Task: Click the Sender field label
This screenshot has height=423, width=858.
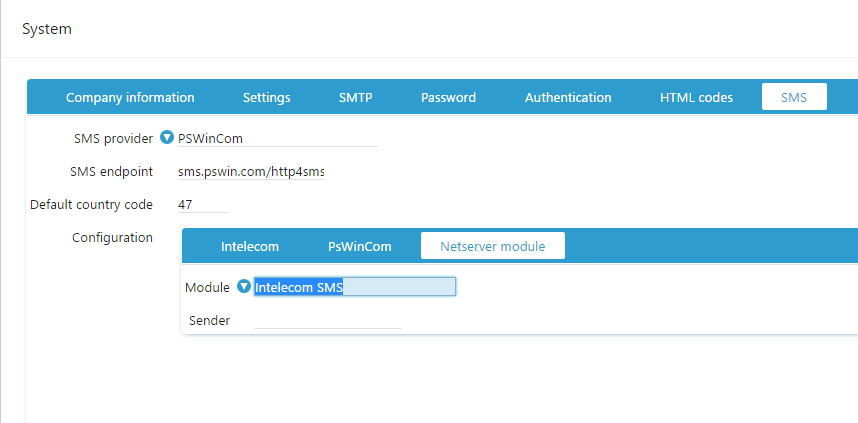Action: coord(209,320)
